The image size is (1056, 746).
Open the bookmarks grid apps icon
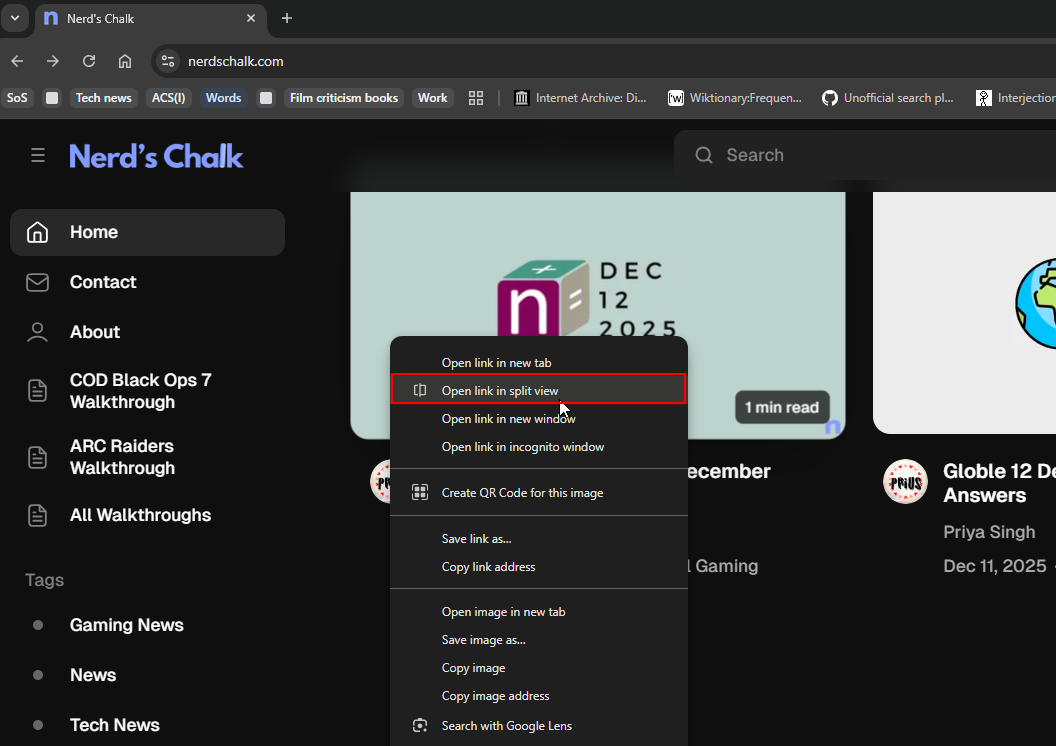[476, 98]
